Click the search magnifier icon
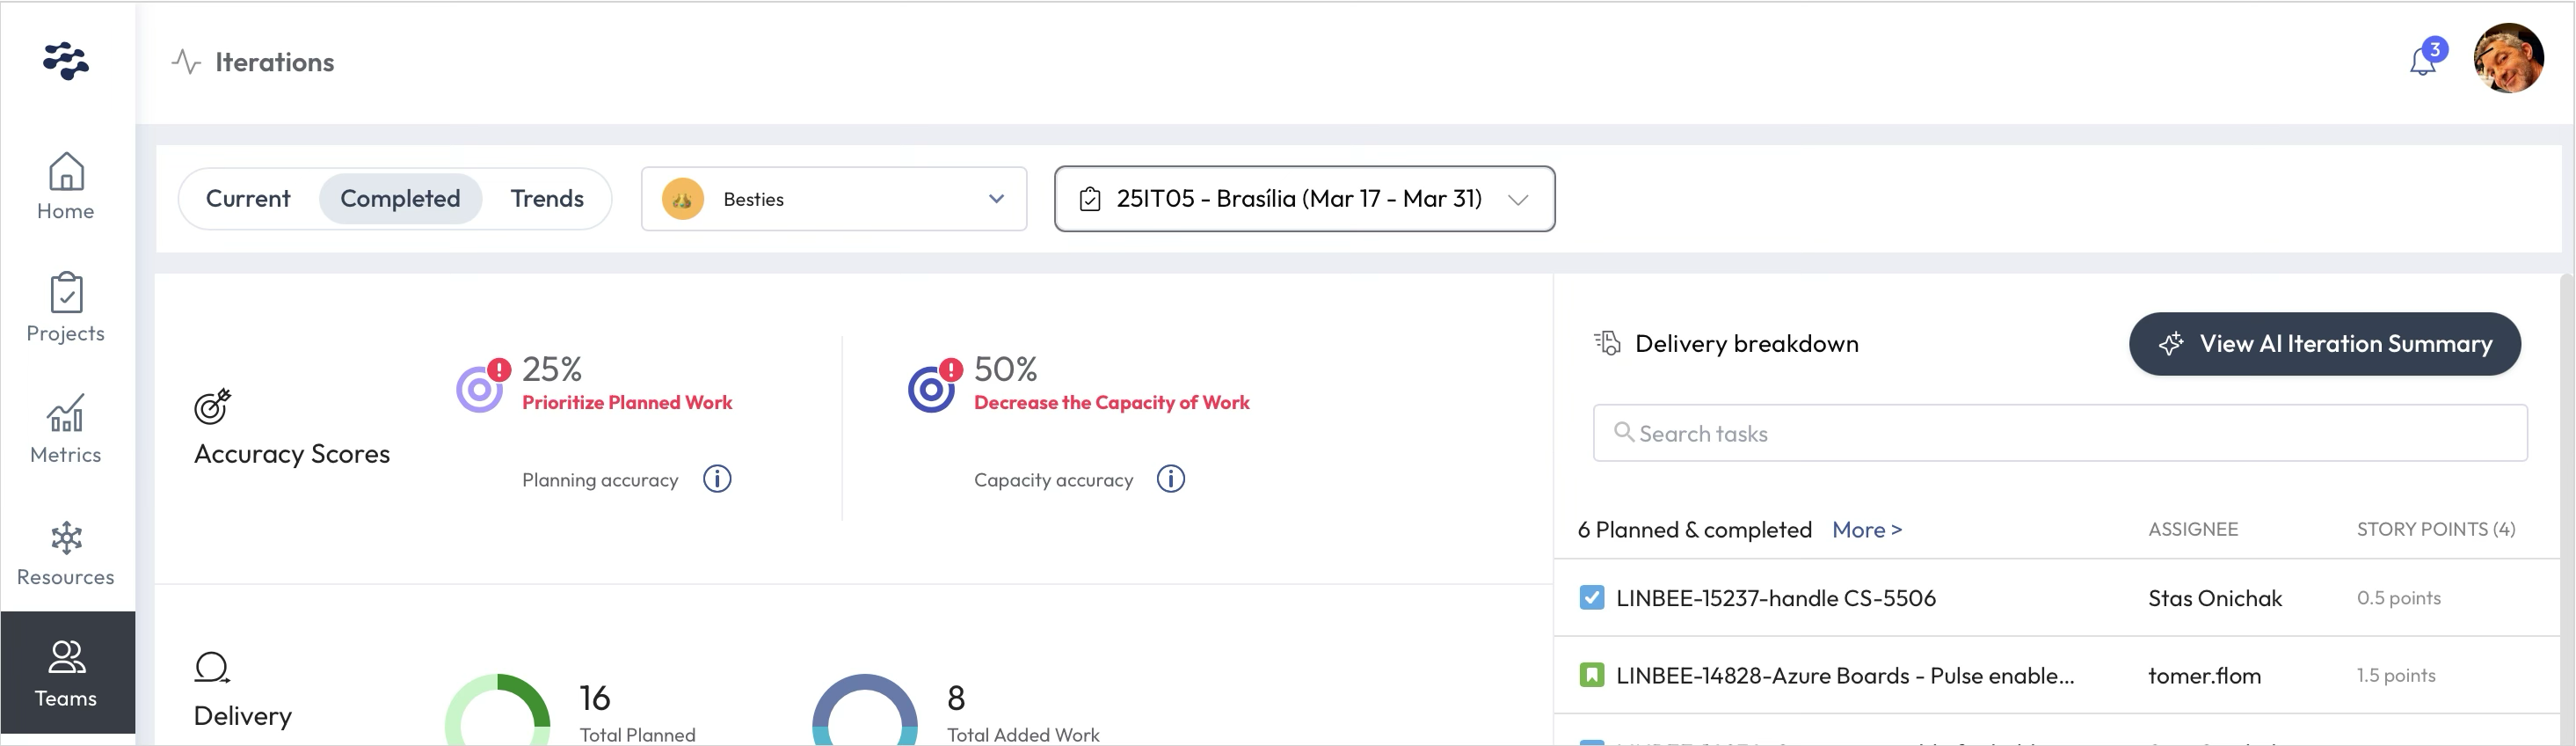The height and width of the screenshot is (746, 2576). click(x=1624, y=432)
